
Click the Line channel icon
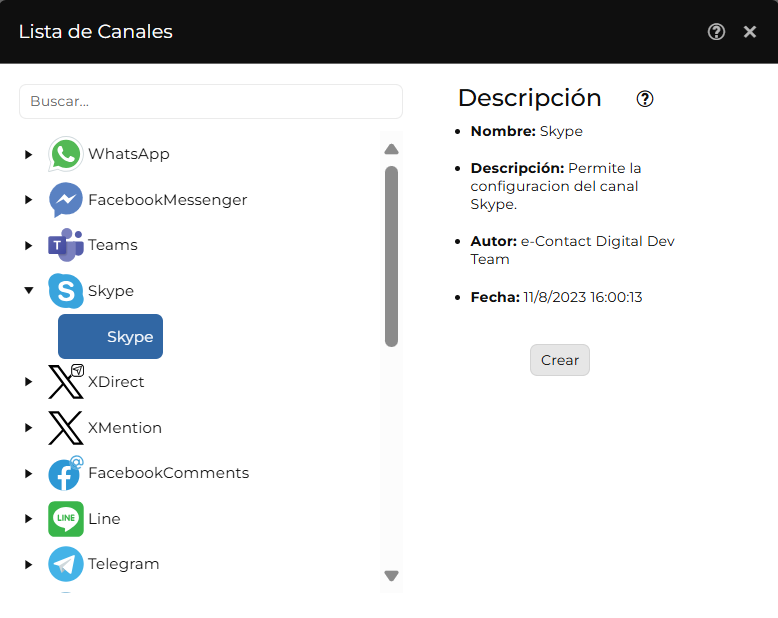(x=65, y=519)
